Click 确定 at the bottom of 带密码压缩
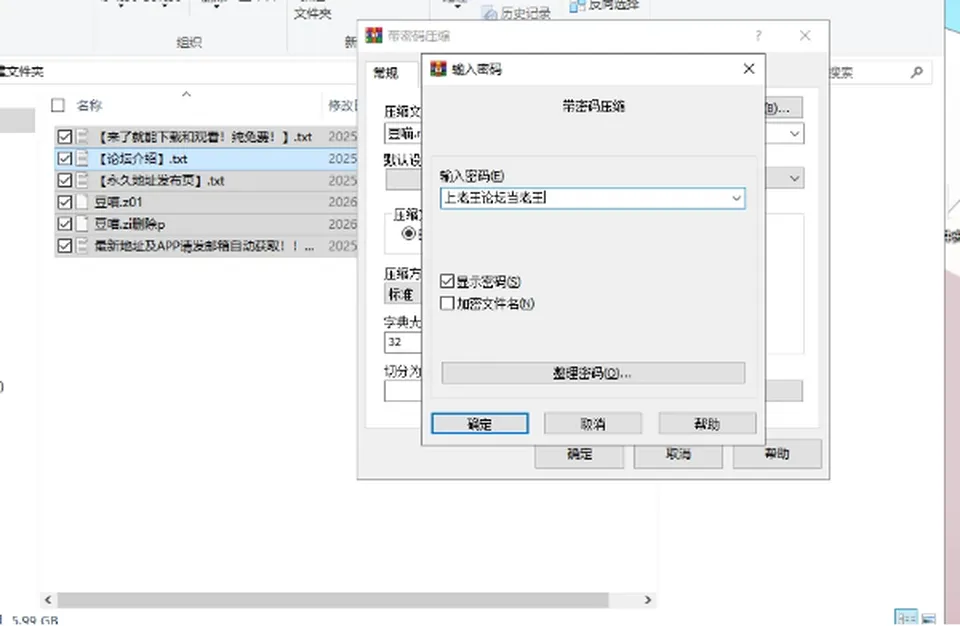 click(579, 455)
